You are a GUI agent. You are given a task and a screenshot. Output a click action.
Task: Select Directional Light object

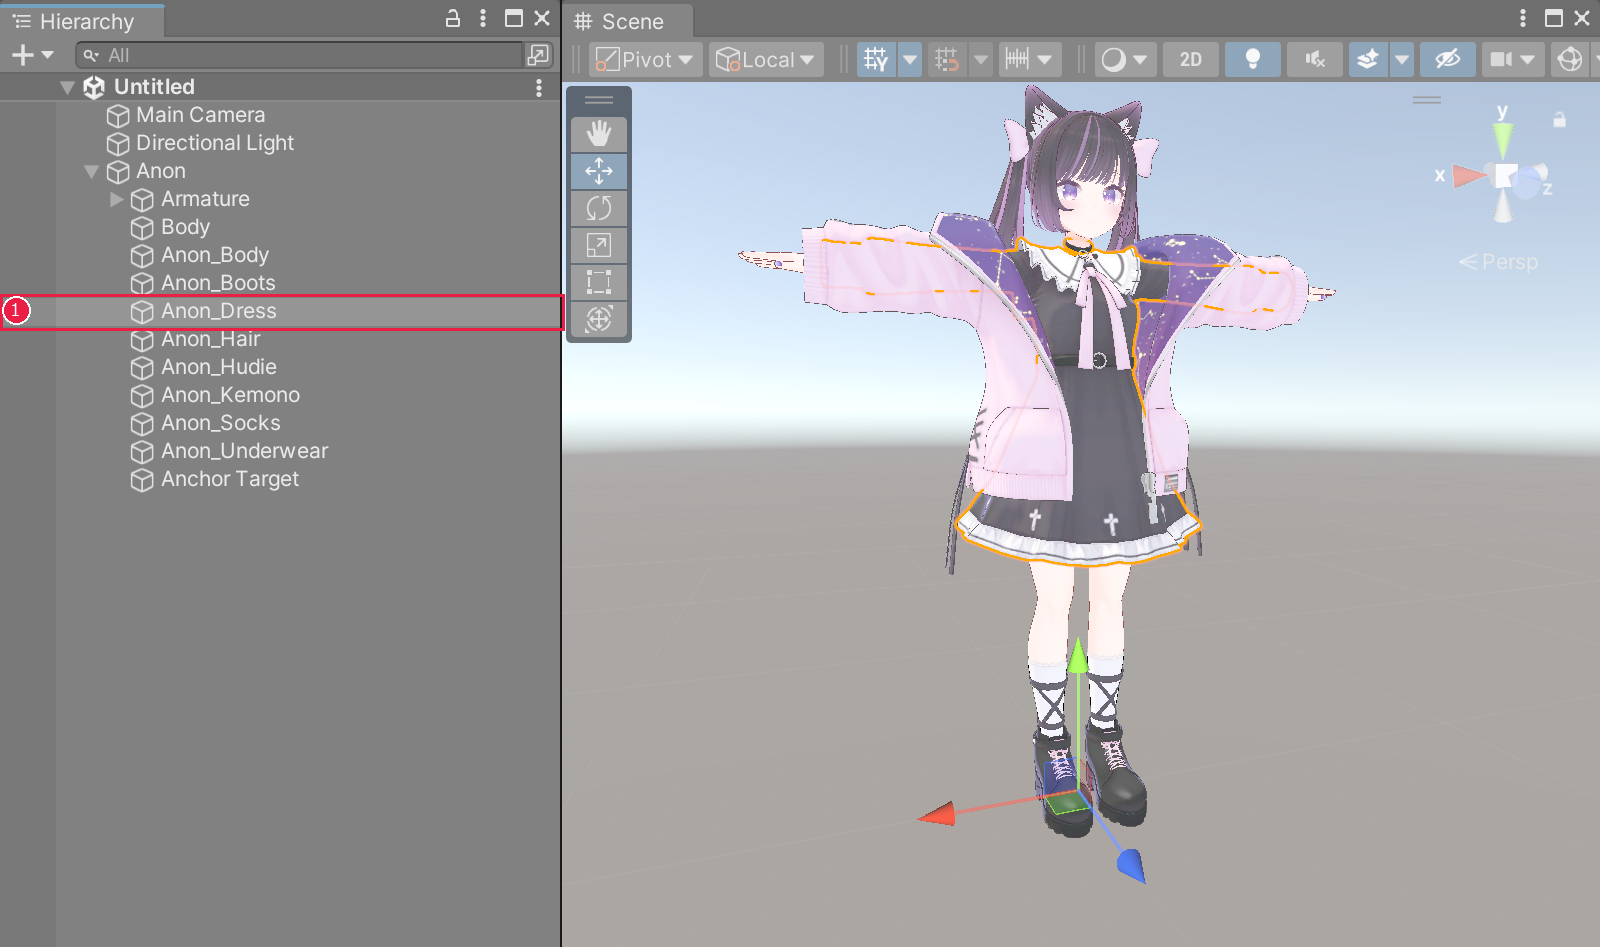[215, 143]
